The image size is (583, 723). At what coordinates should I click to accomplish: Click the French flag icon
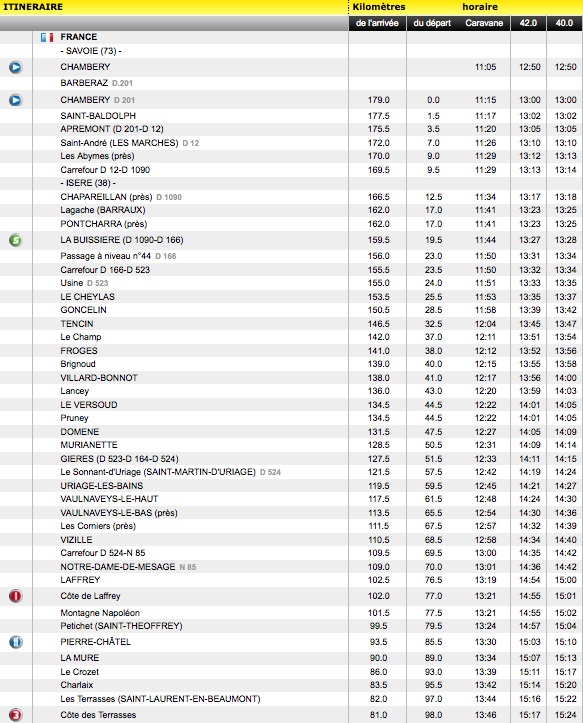pyautogui.click(x=47, y=37)
